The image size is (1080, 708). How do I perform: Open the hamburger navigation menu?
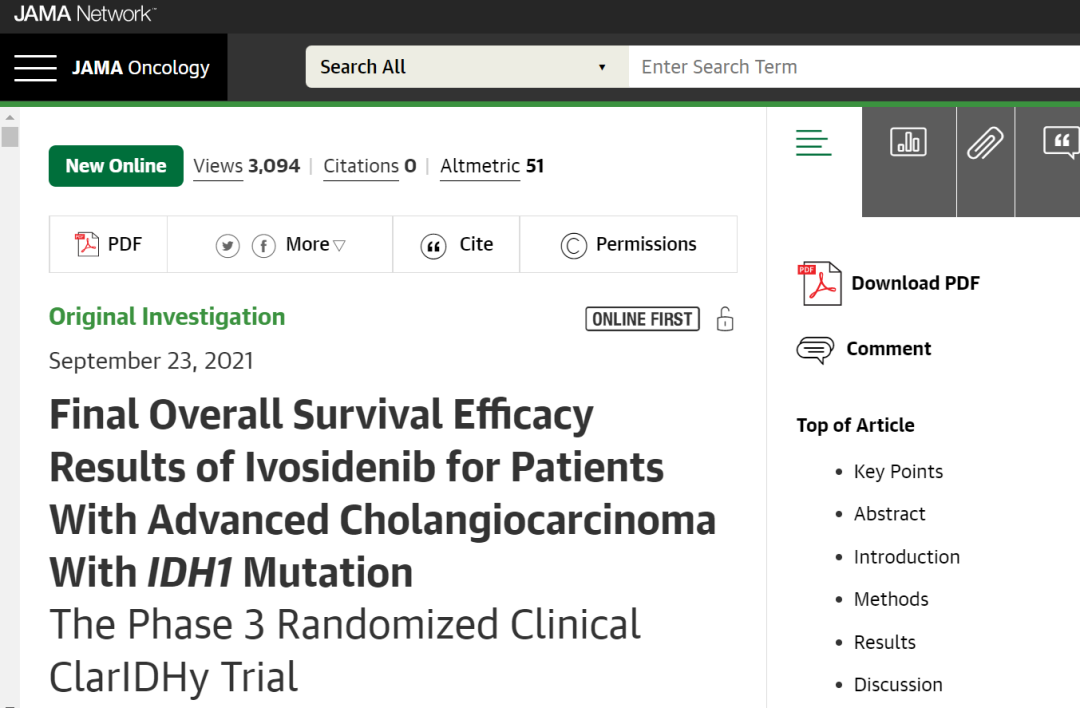(35, 67)
